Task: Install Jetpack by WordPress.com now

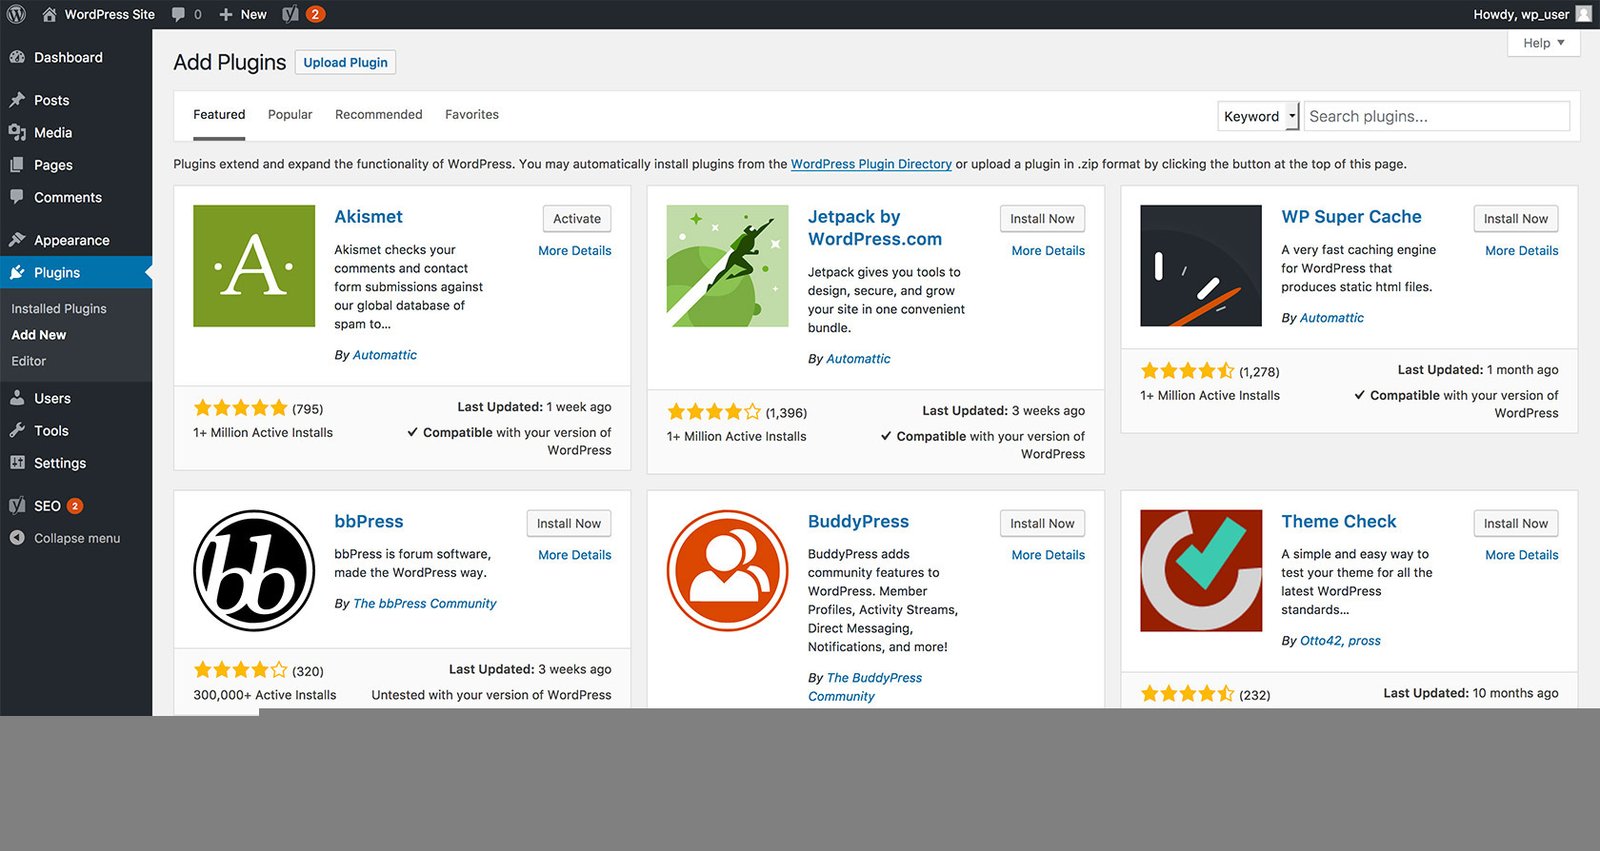Action: [x=1042, y=219]
